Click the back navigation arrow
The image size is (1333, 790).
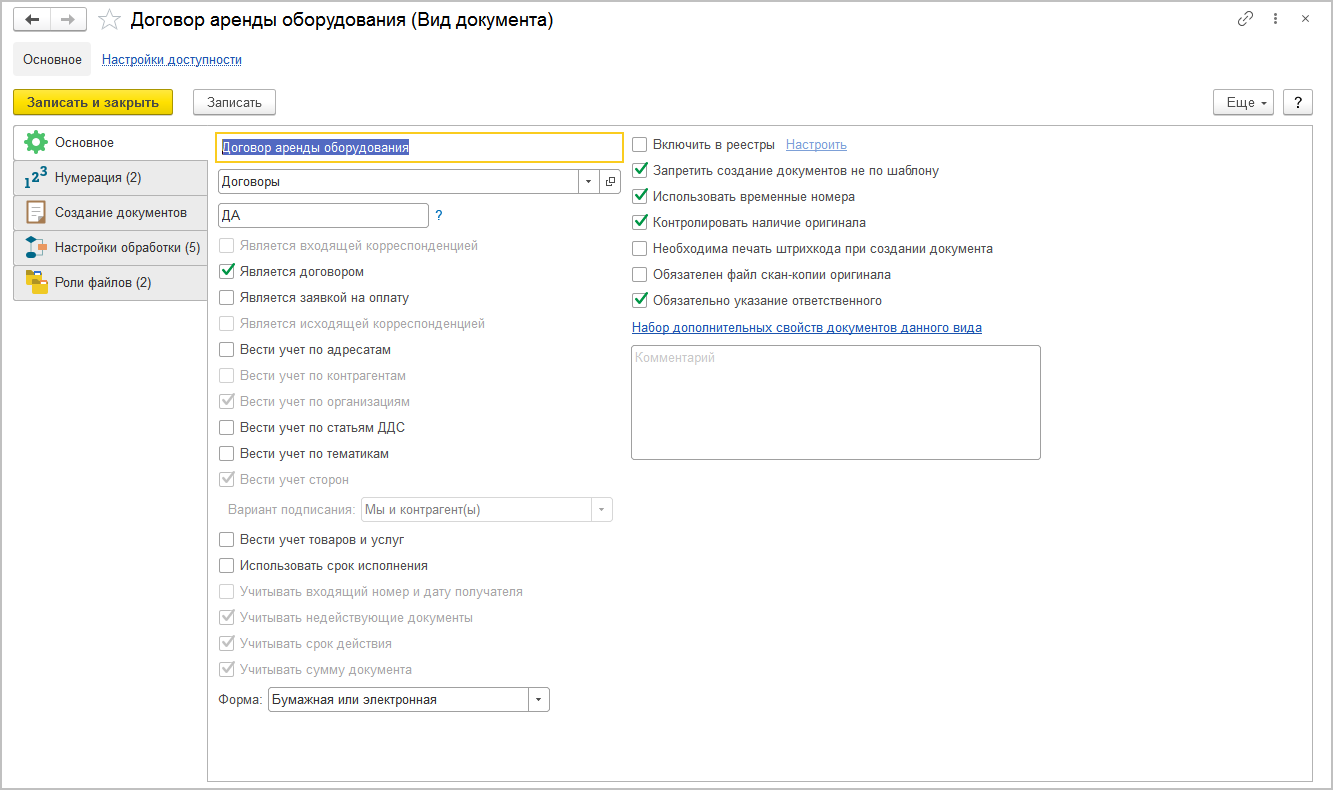click(32, 20)
